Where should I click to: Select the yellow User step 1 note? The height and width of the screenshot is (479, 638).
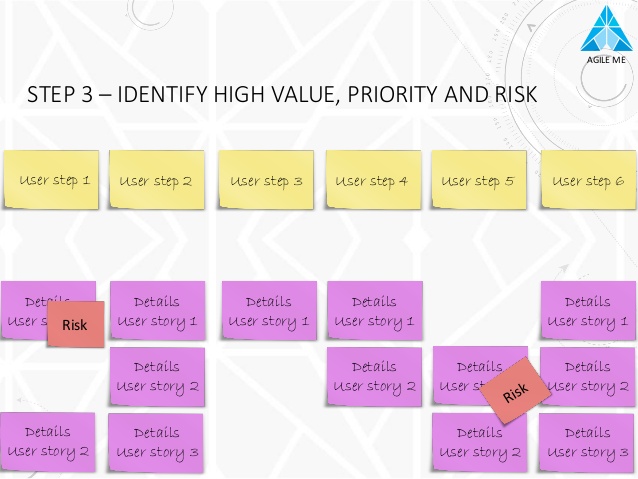[51, 180]
